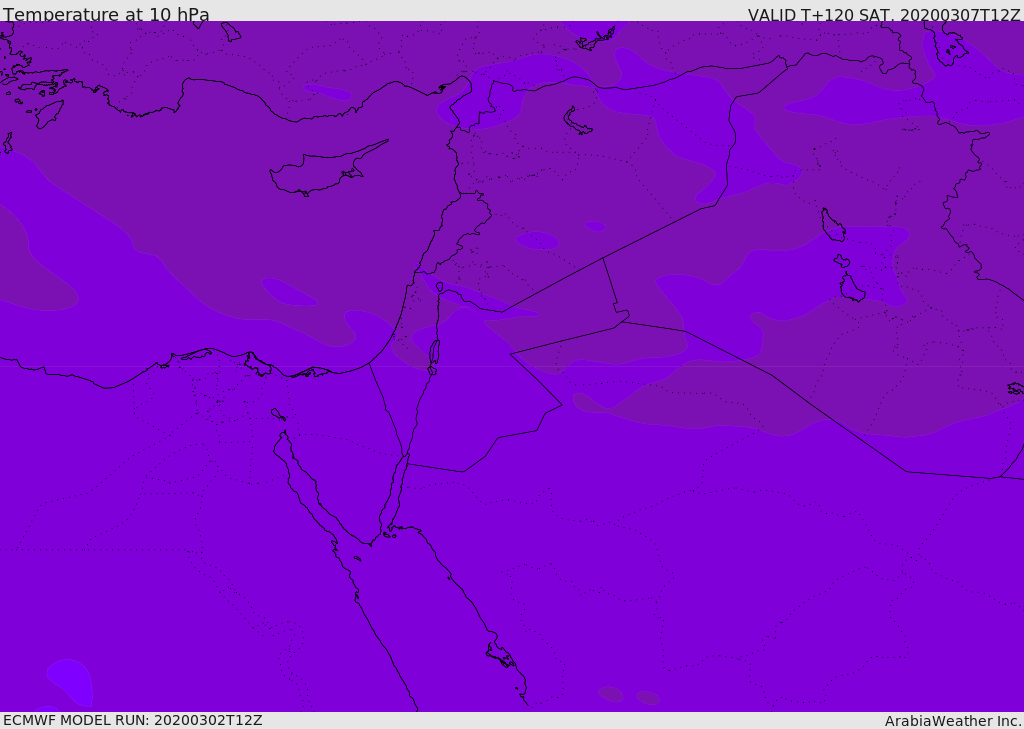Click the 'Temperature at 10 hPa' title text
This screenshot has height=729, width=1024.
point(106,14)
